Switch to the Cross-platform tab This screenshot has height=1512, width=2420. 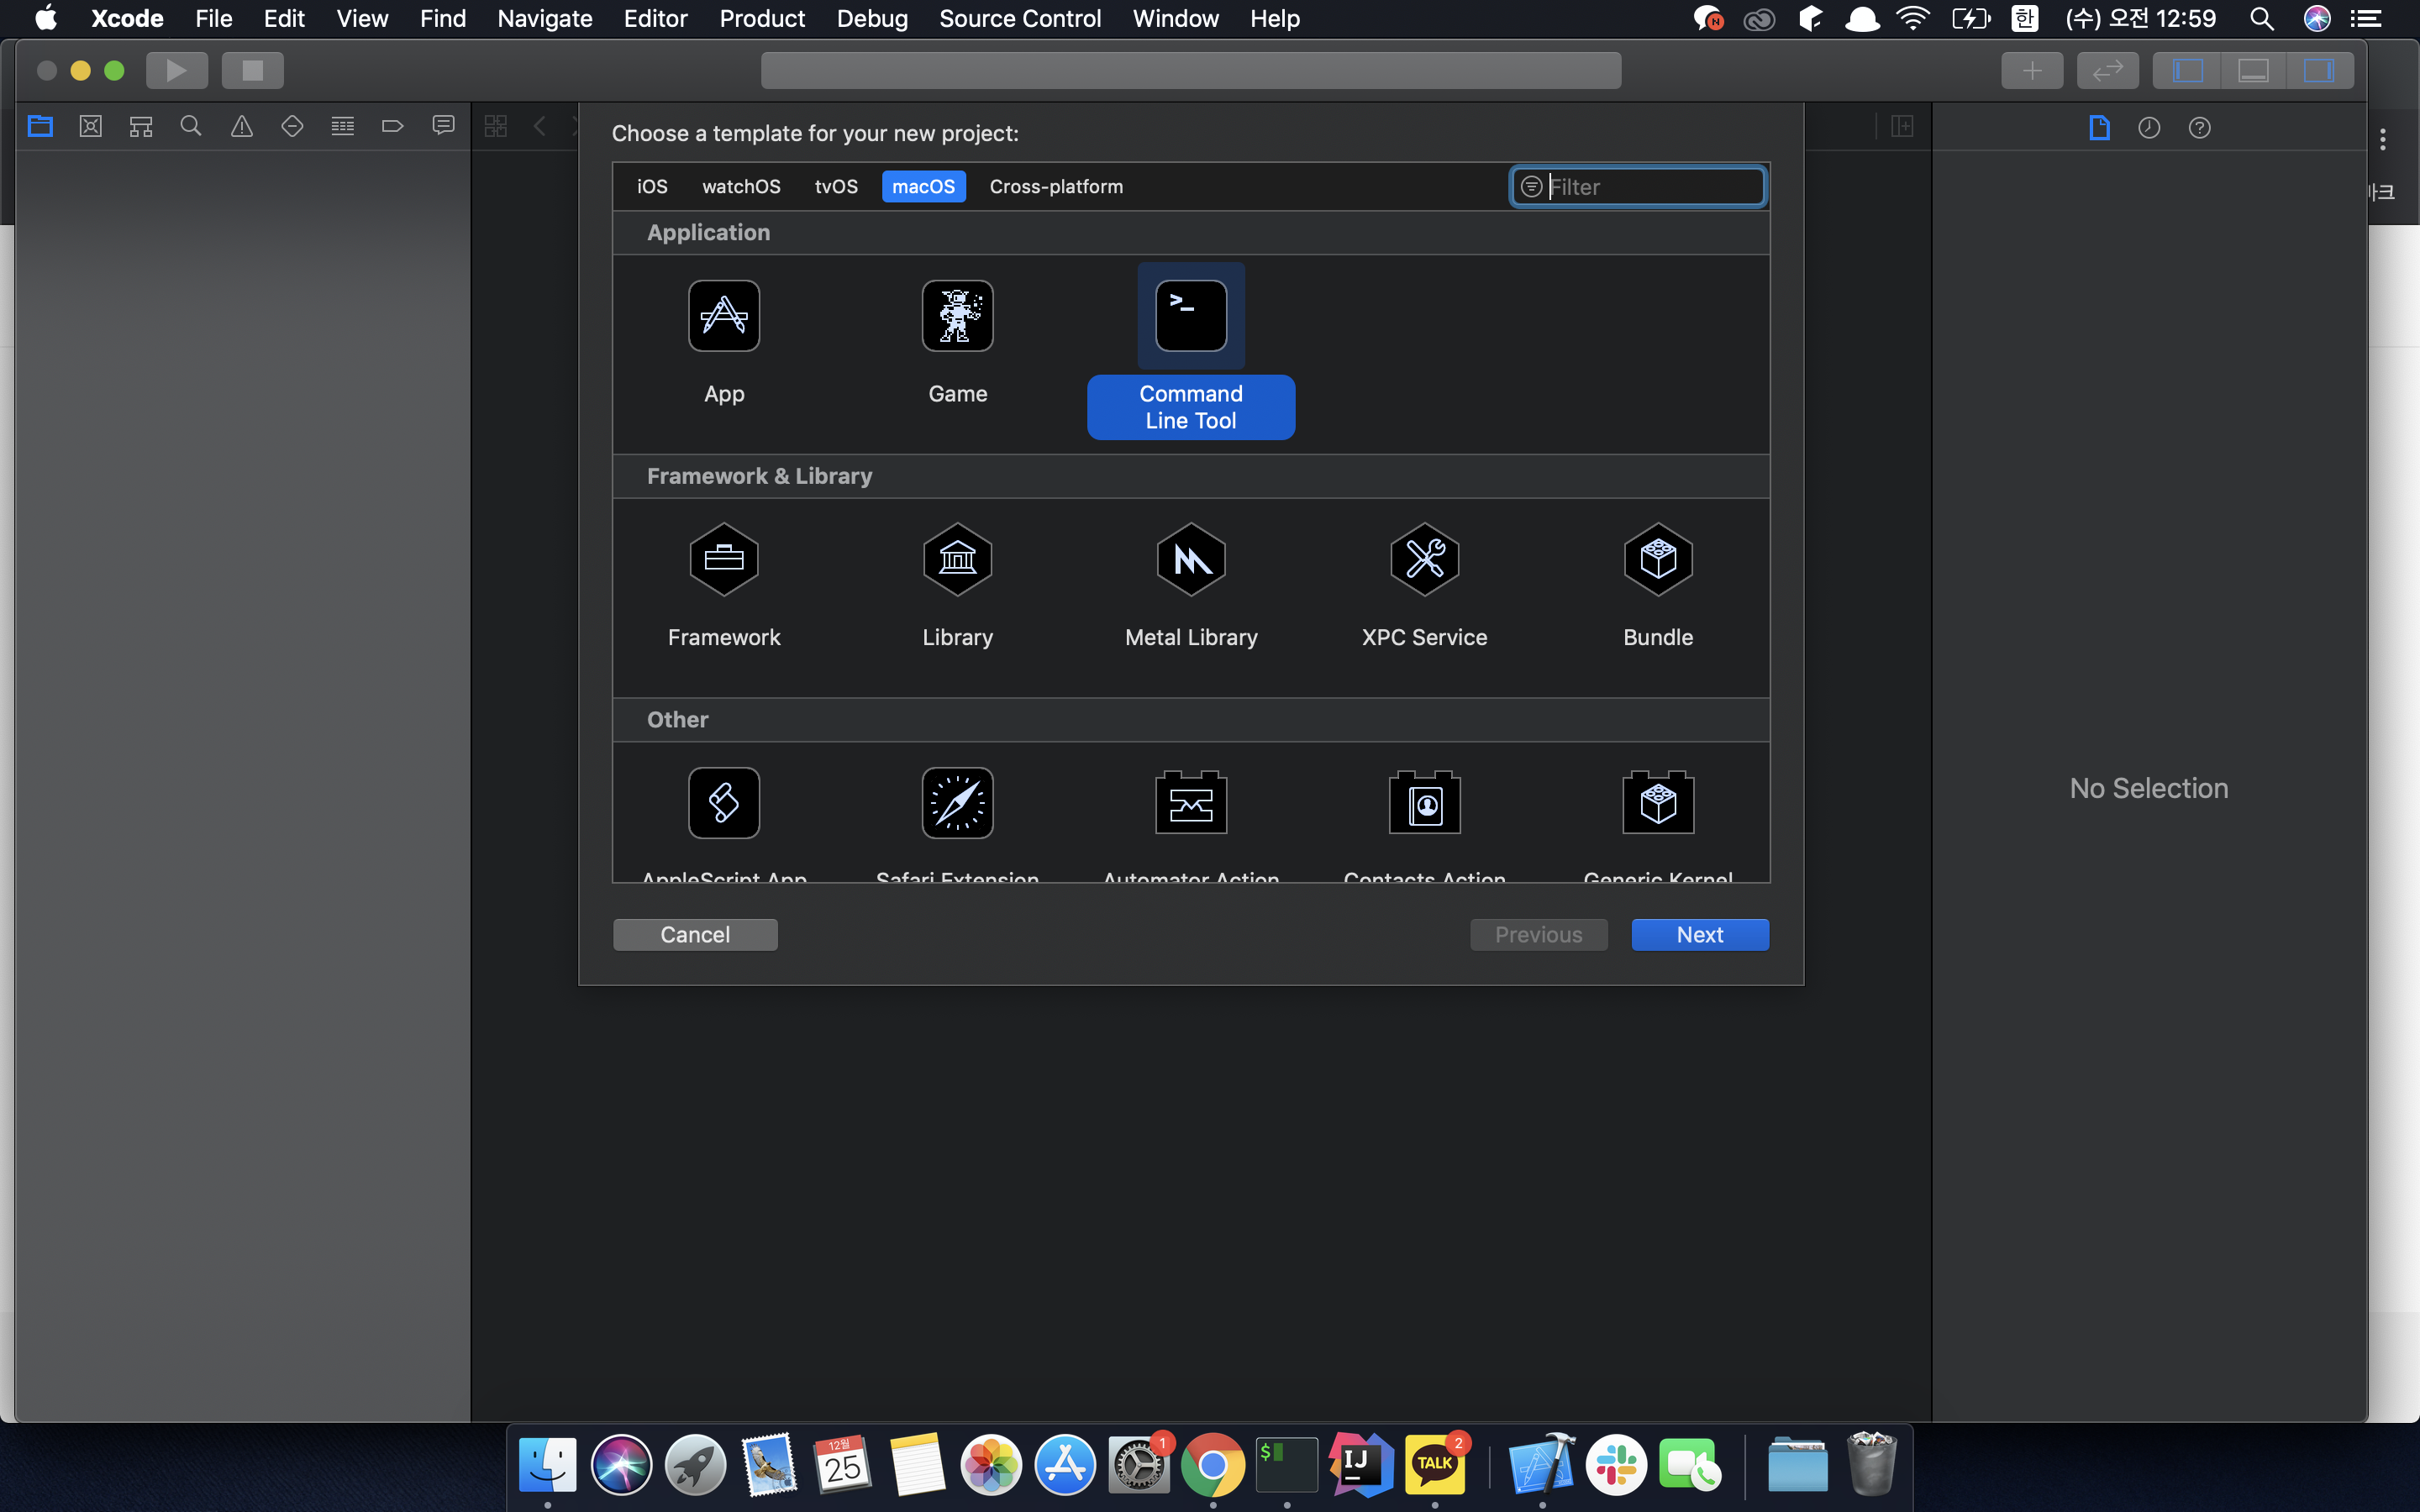[x=1056, y=187]
